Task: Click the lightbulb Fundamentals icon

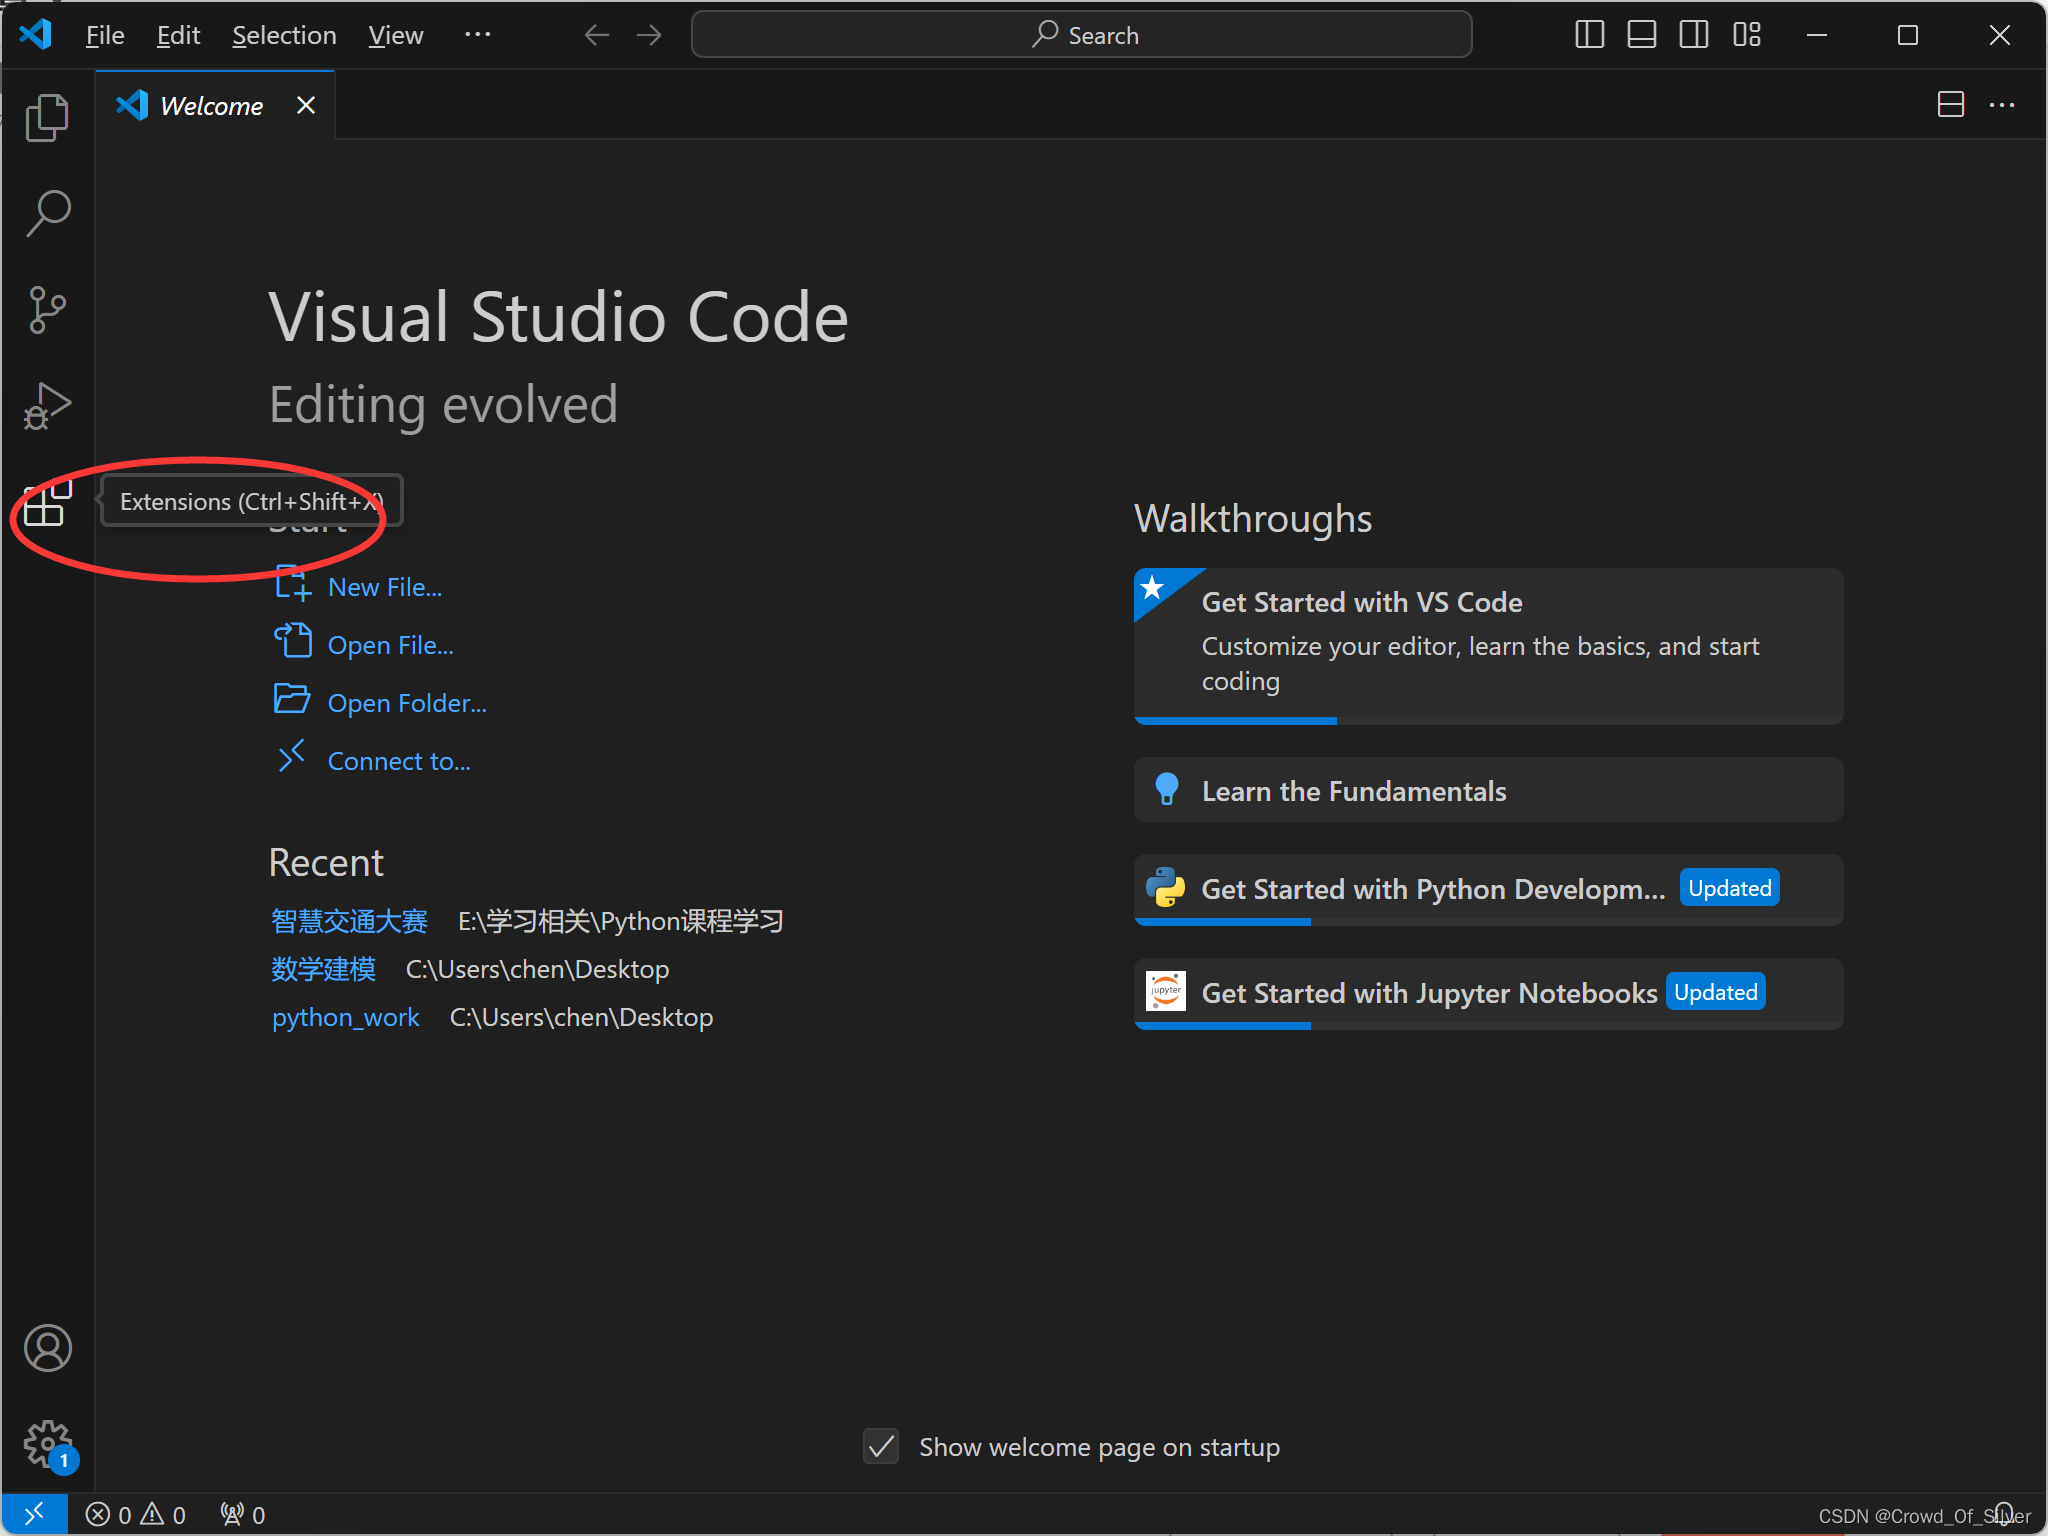Action: pyautogui.click(x=1166, y=789)
